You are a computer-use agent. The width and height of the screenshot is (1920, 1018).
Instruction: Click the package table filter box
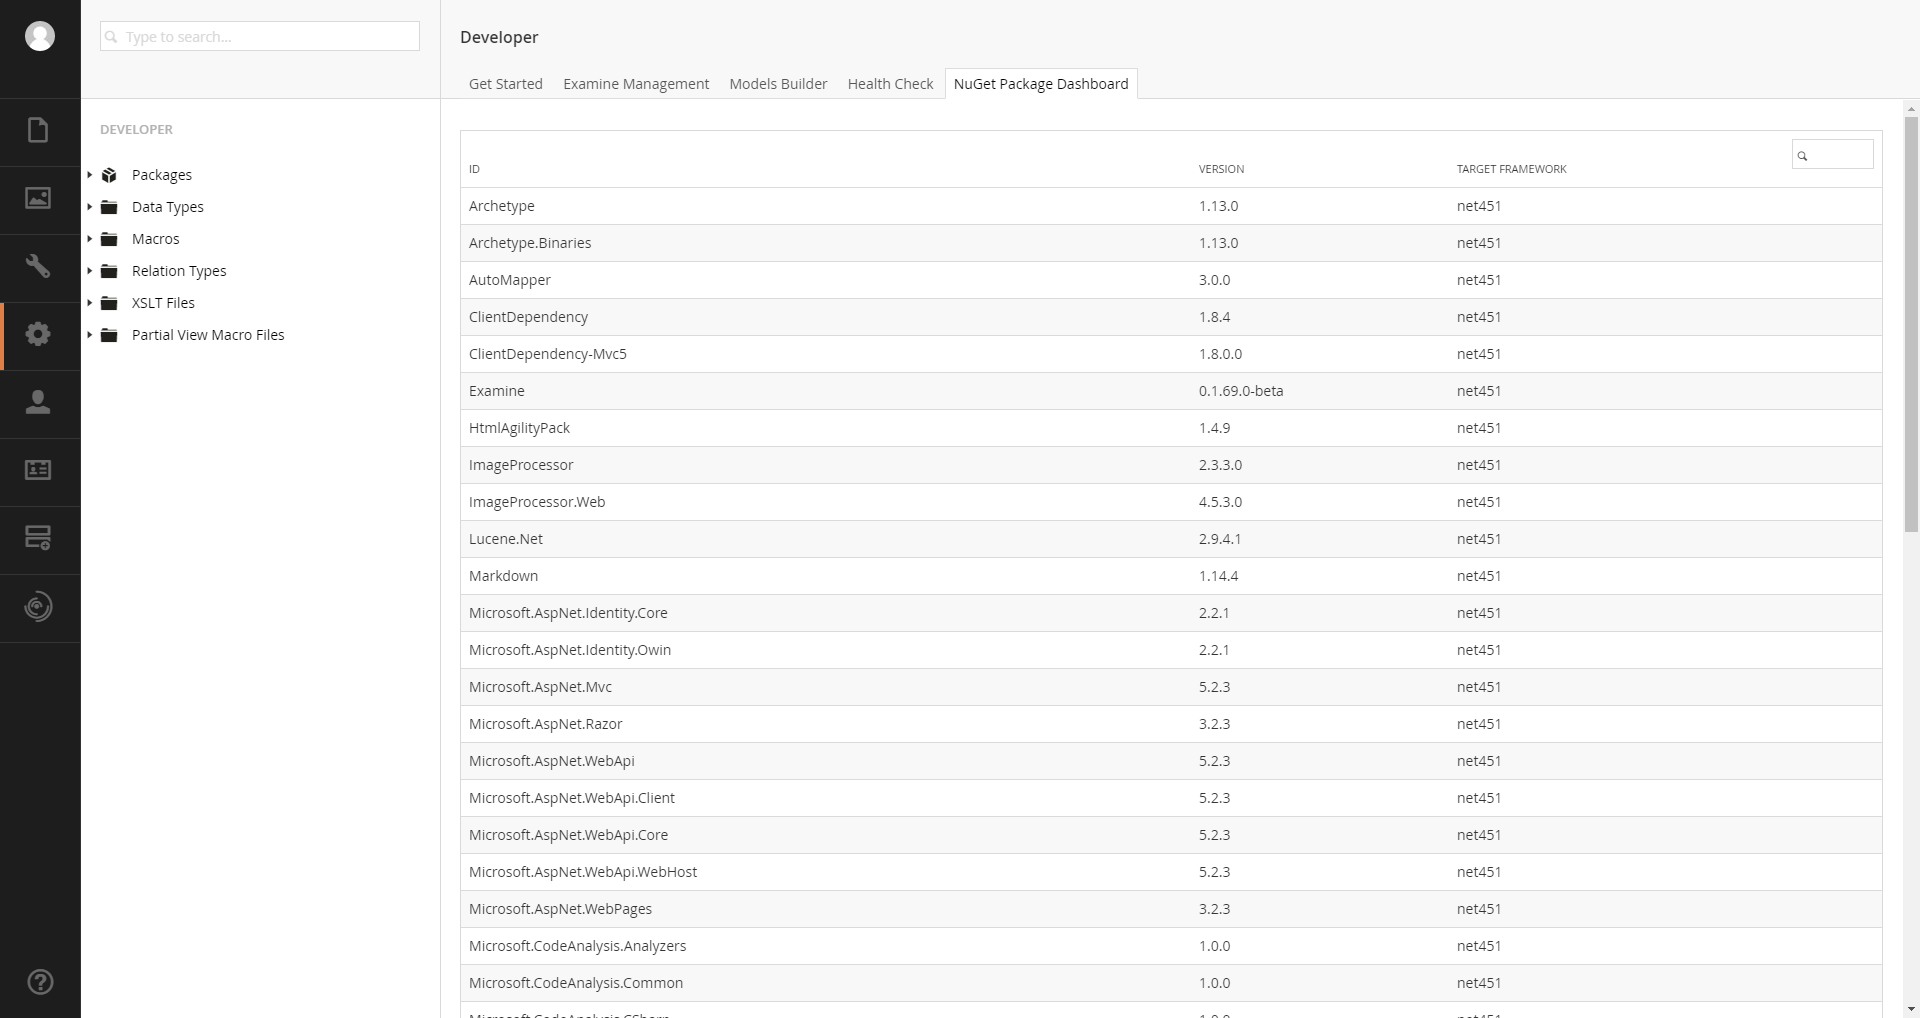1832,155
